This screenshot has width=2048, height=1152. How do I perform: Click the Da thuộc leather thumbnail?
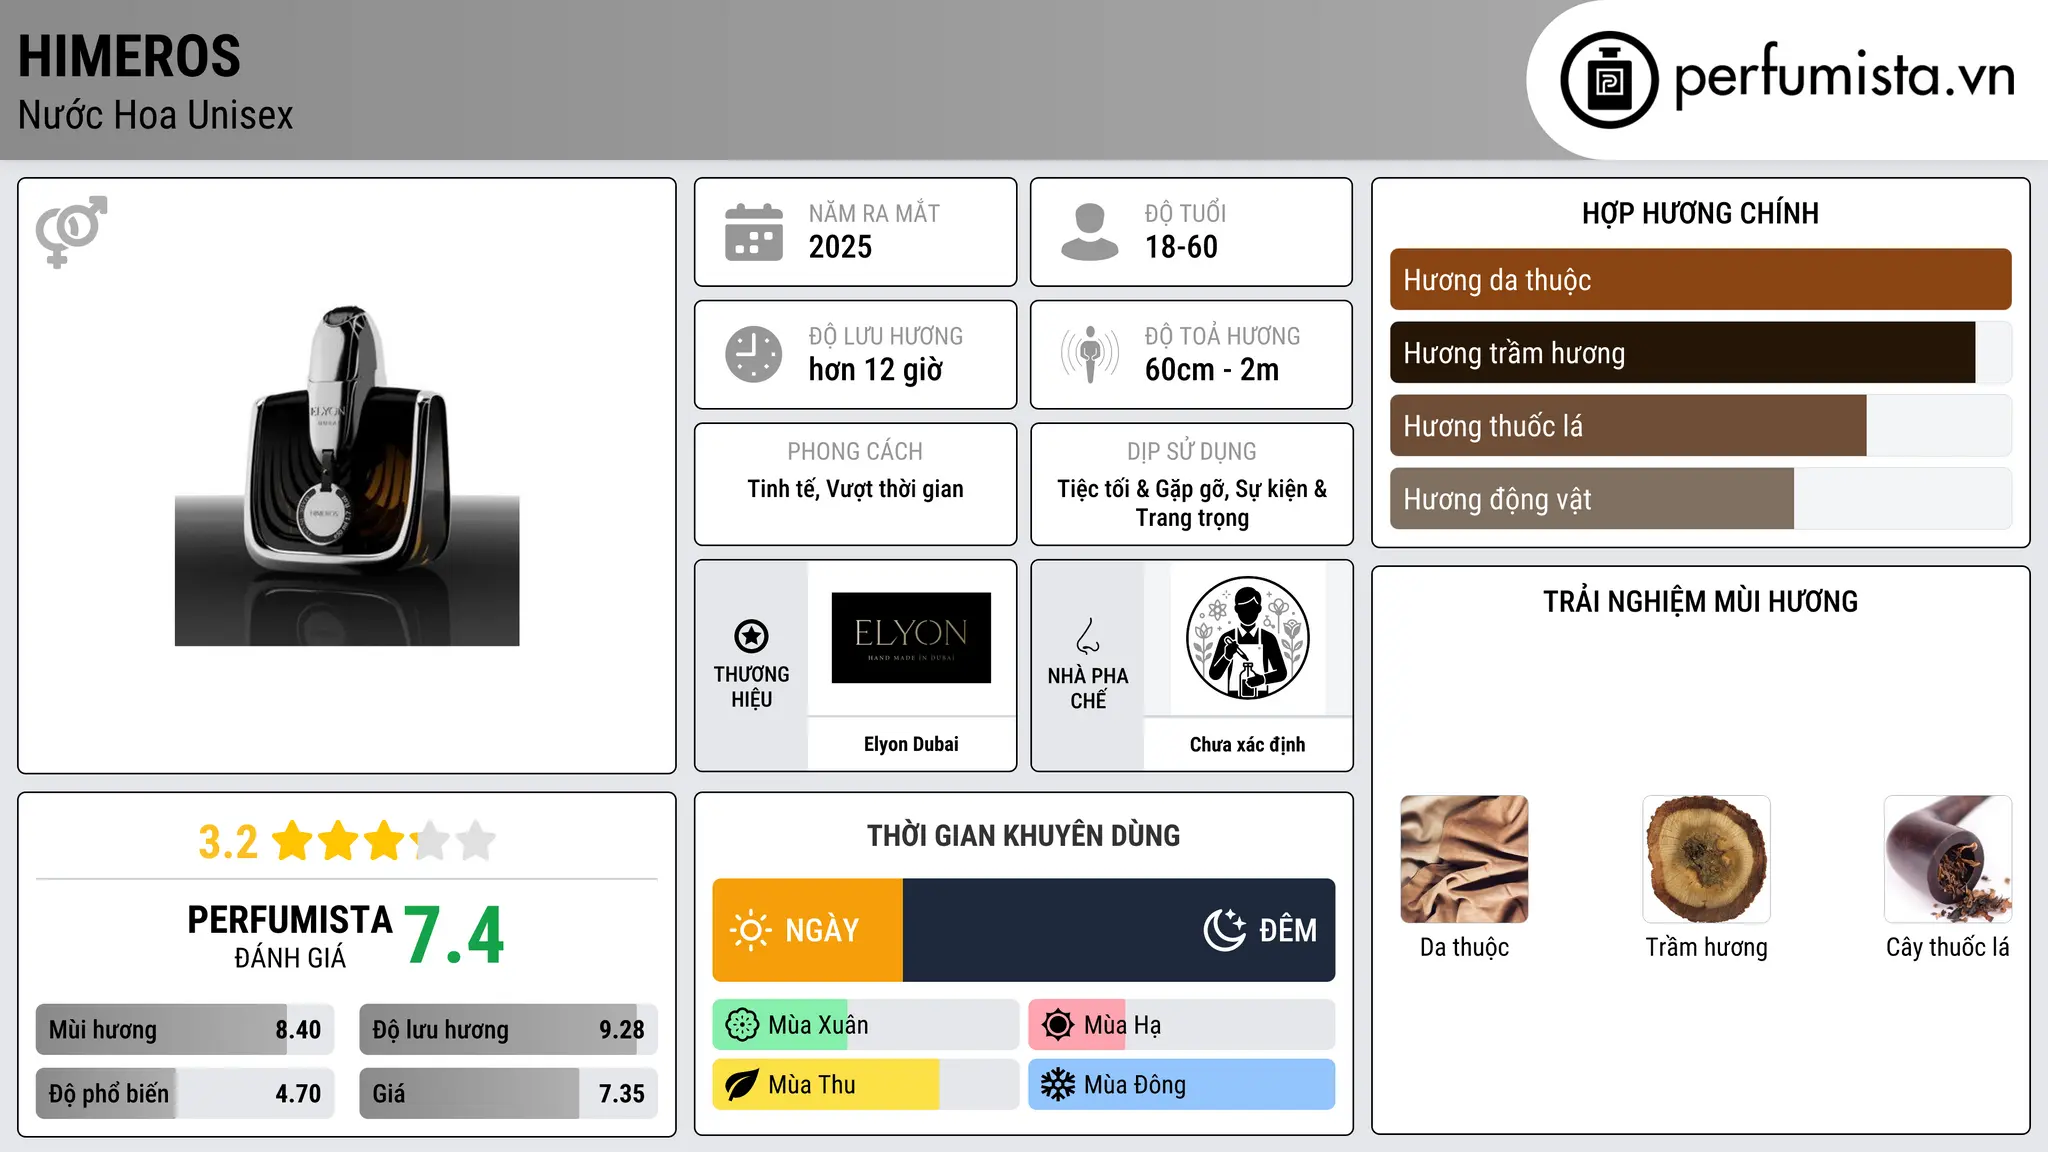[1464, 859]
